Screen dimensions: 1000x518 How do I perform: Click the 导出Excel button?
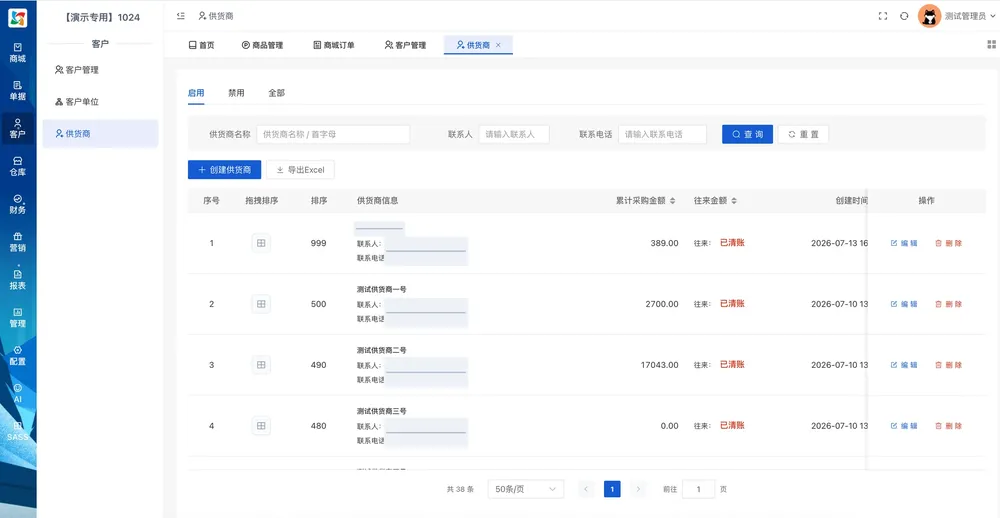300,170
